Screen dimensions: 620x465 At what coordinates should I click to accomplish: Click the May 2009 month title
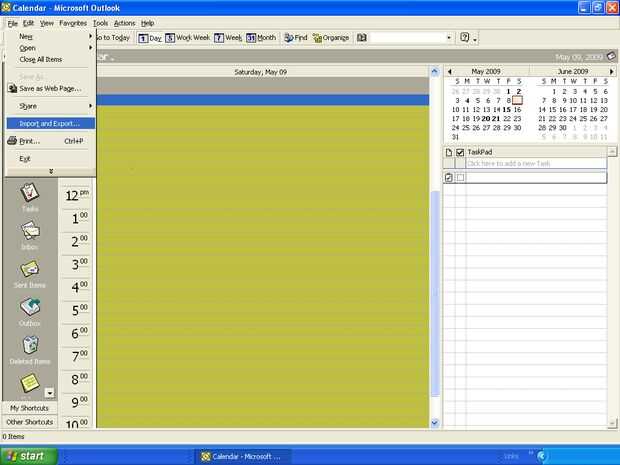486,72
